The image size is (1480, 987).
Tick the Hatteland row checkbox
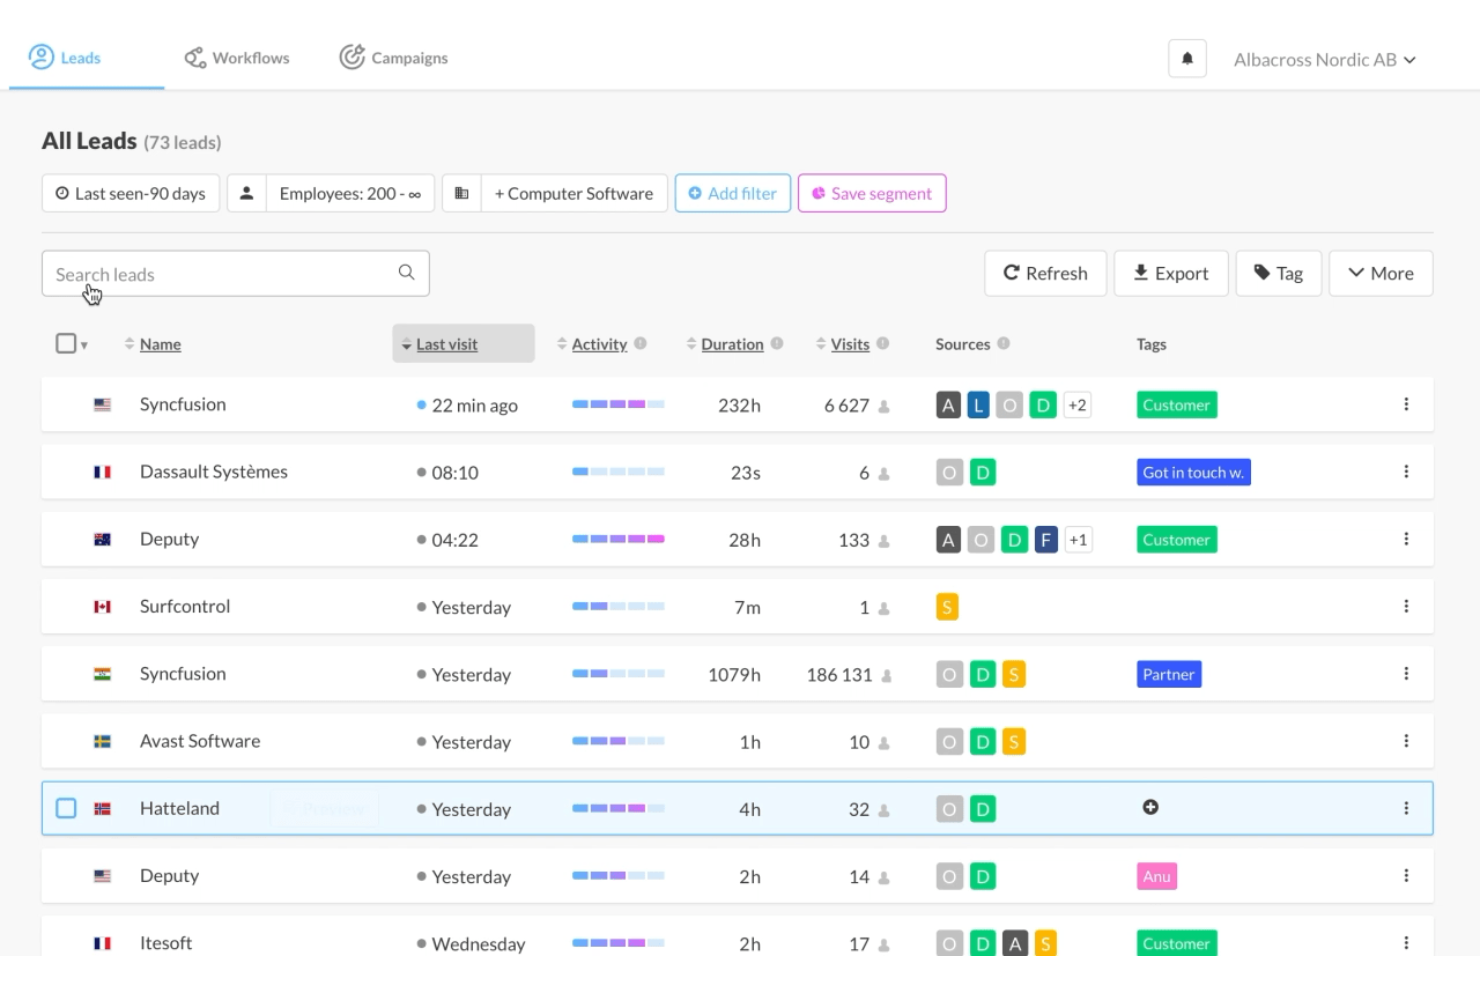(66, 808)
